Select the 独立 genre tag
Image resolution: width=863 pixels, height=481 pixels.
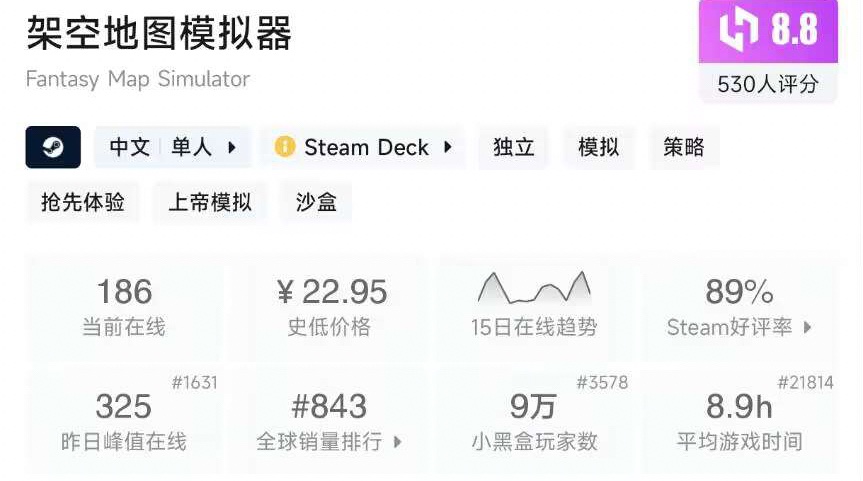(514, 148)
